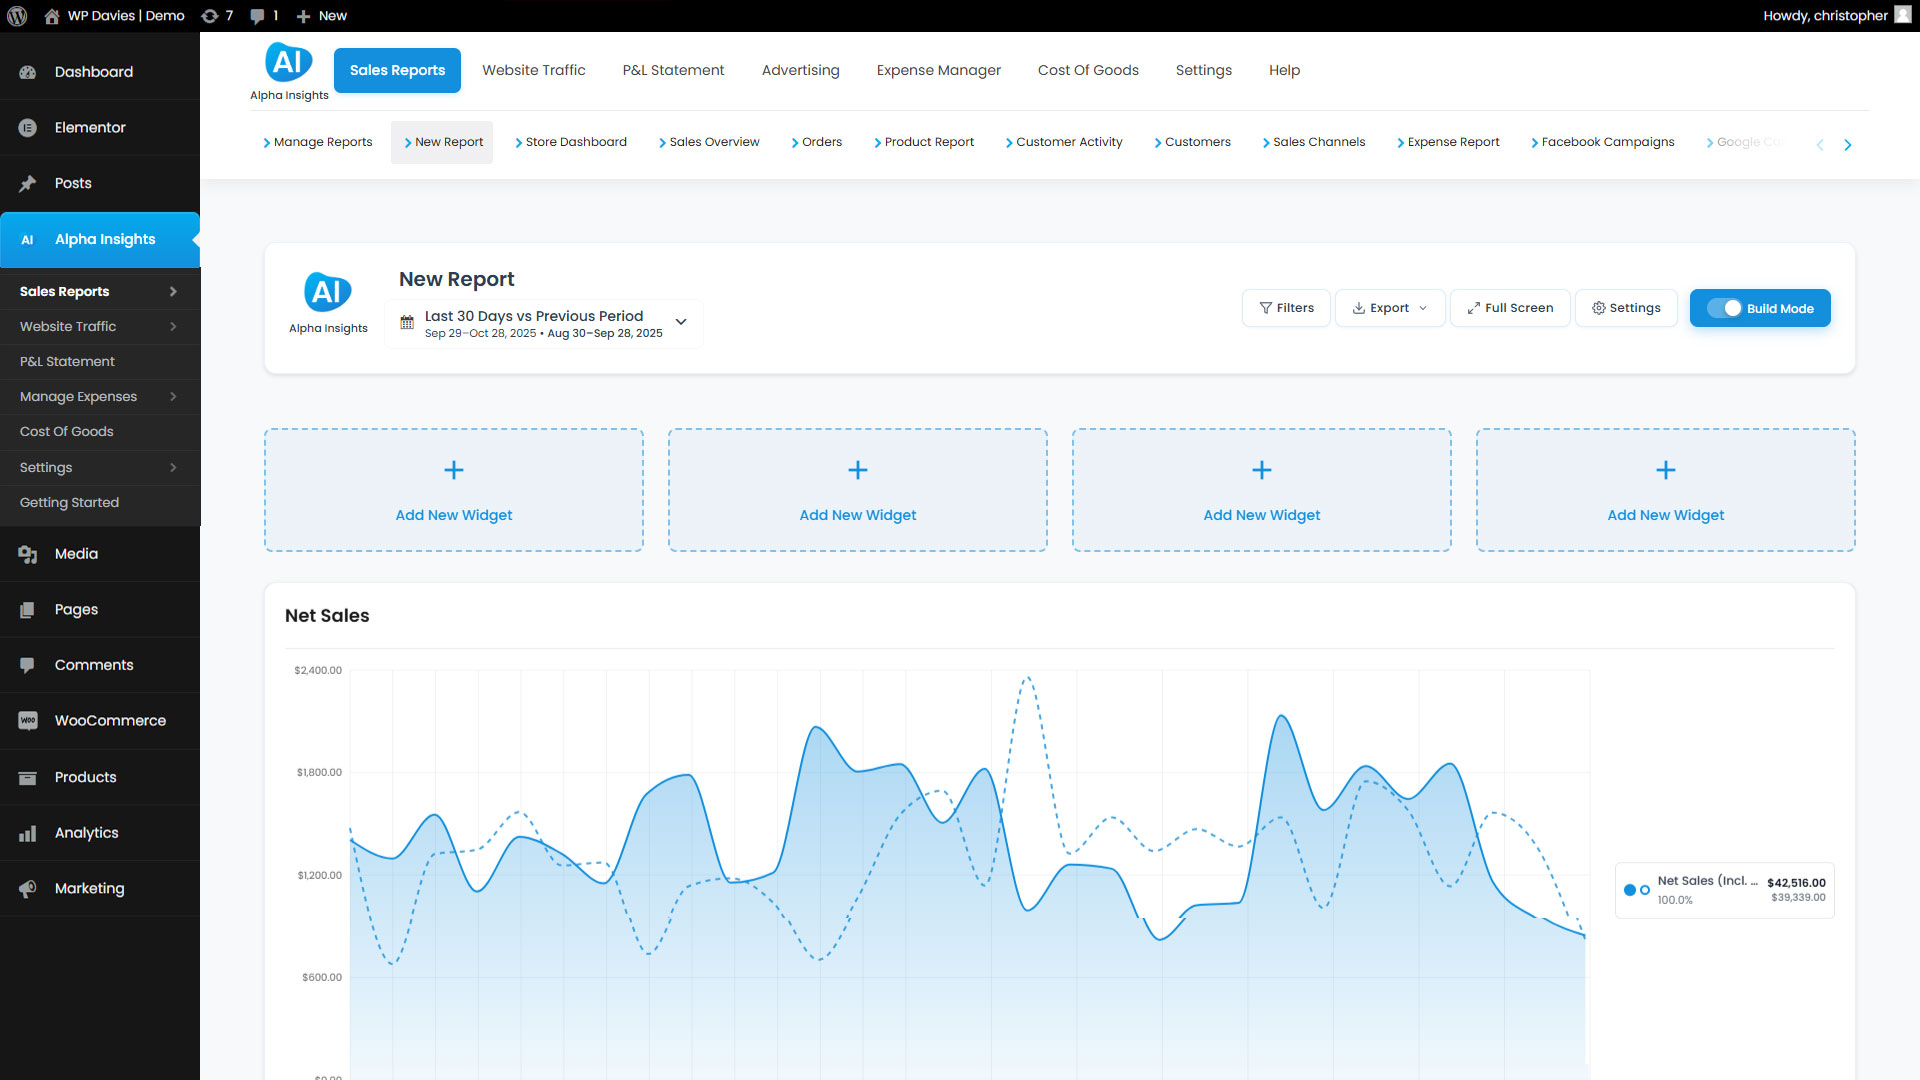Open the comments bubble in admin bar
The width and height of the screenshot is (1920, 1080).
coord(258,16)
